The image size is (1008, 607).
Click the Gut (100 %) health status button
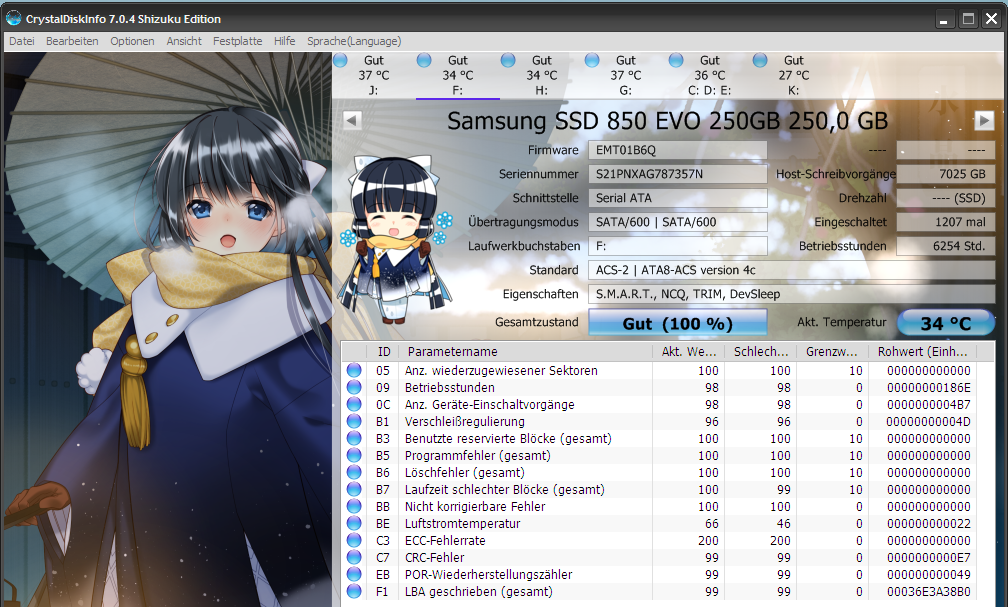point(678,323)
